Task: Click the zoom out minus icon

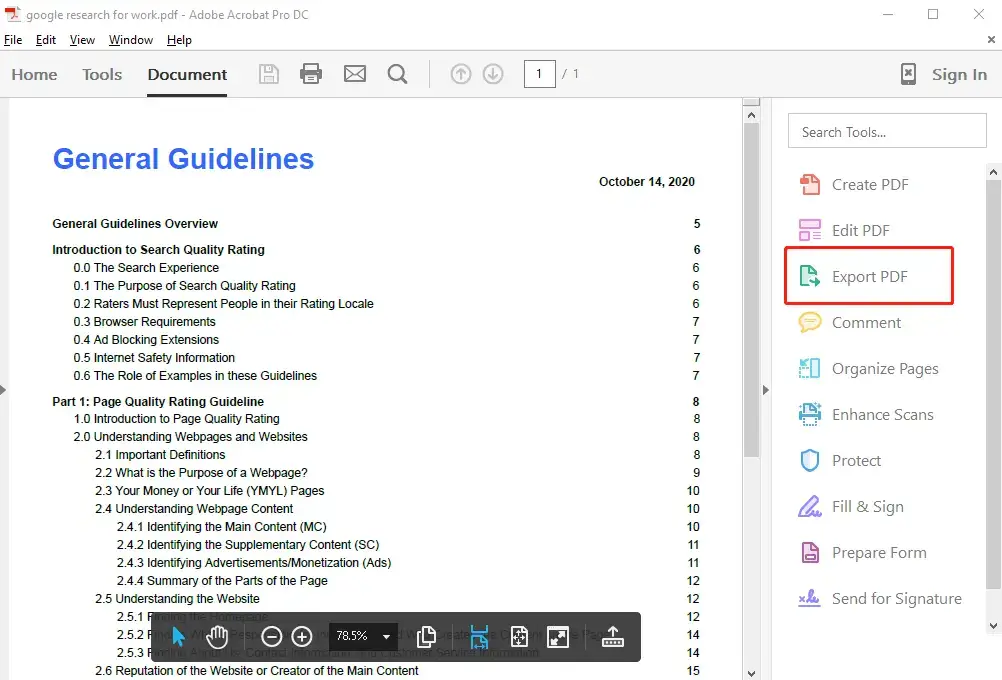Action: point(271,636)
